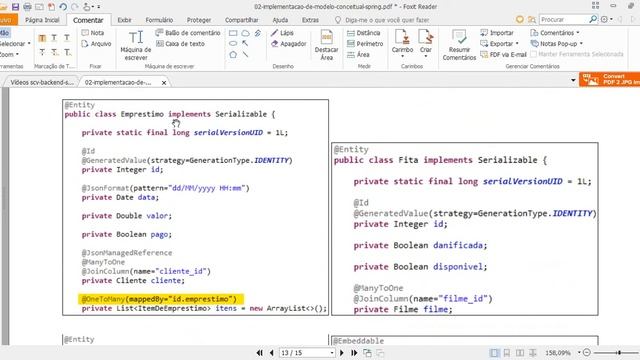This screenshot has height=360, width=640.
Task: Switch to single page view mode
Action: [494, 353]
